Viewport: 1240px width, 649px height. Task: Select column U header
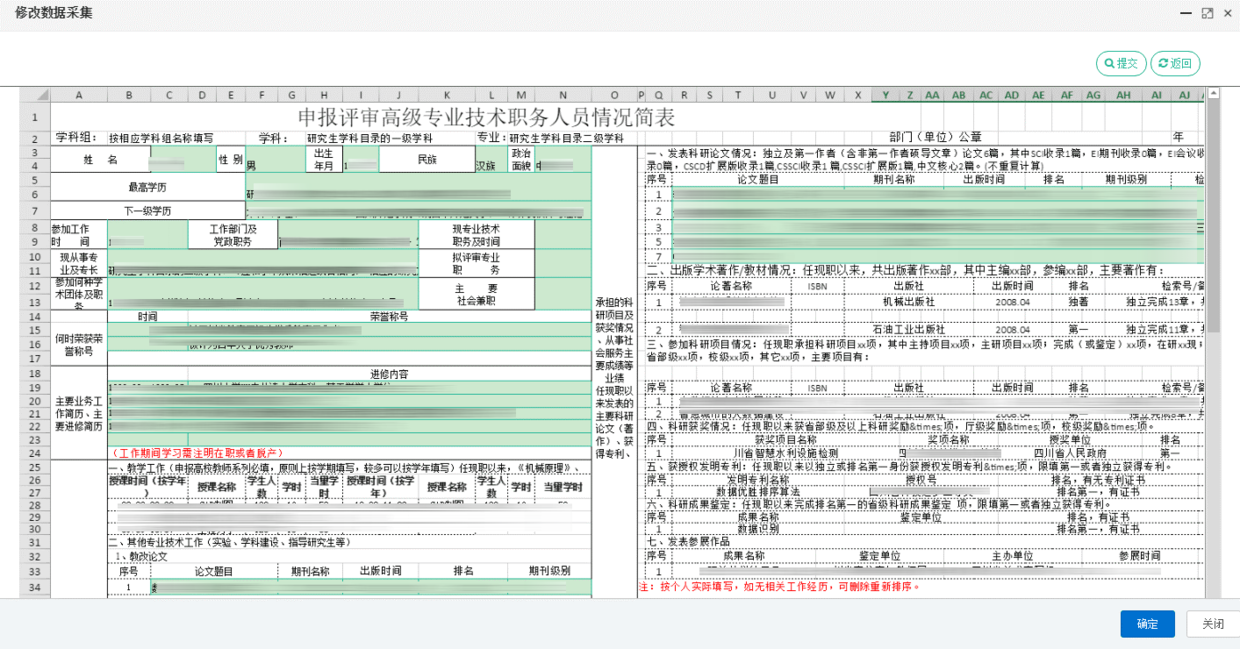773,95
